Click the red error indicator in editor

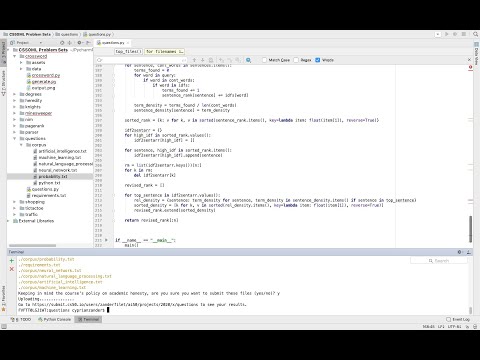point(470,67)
